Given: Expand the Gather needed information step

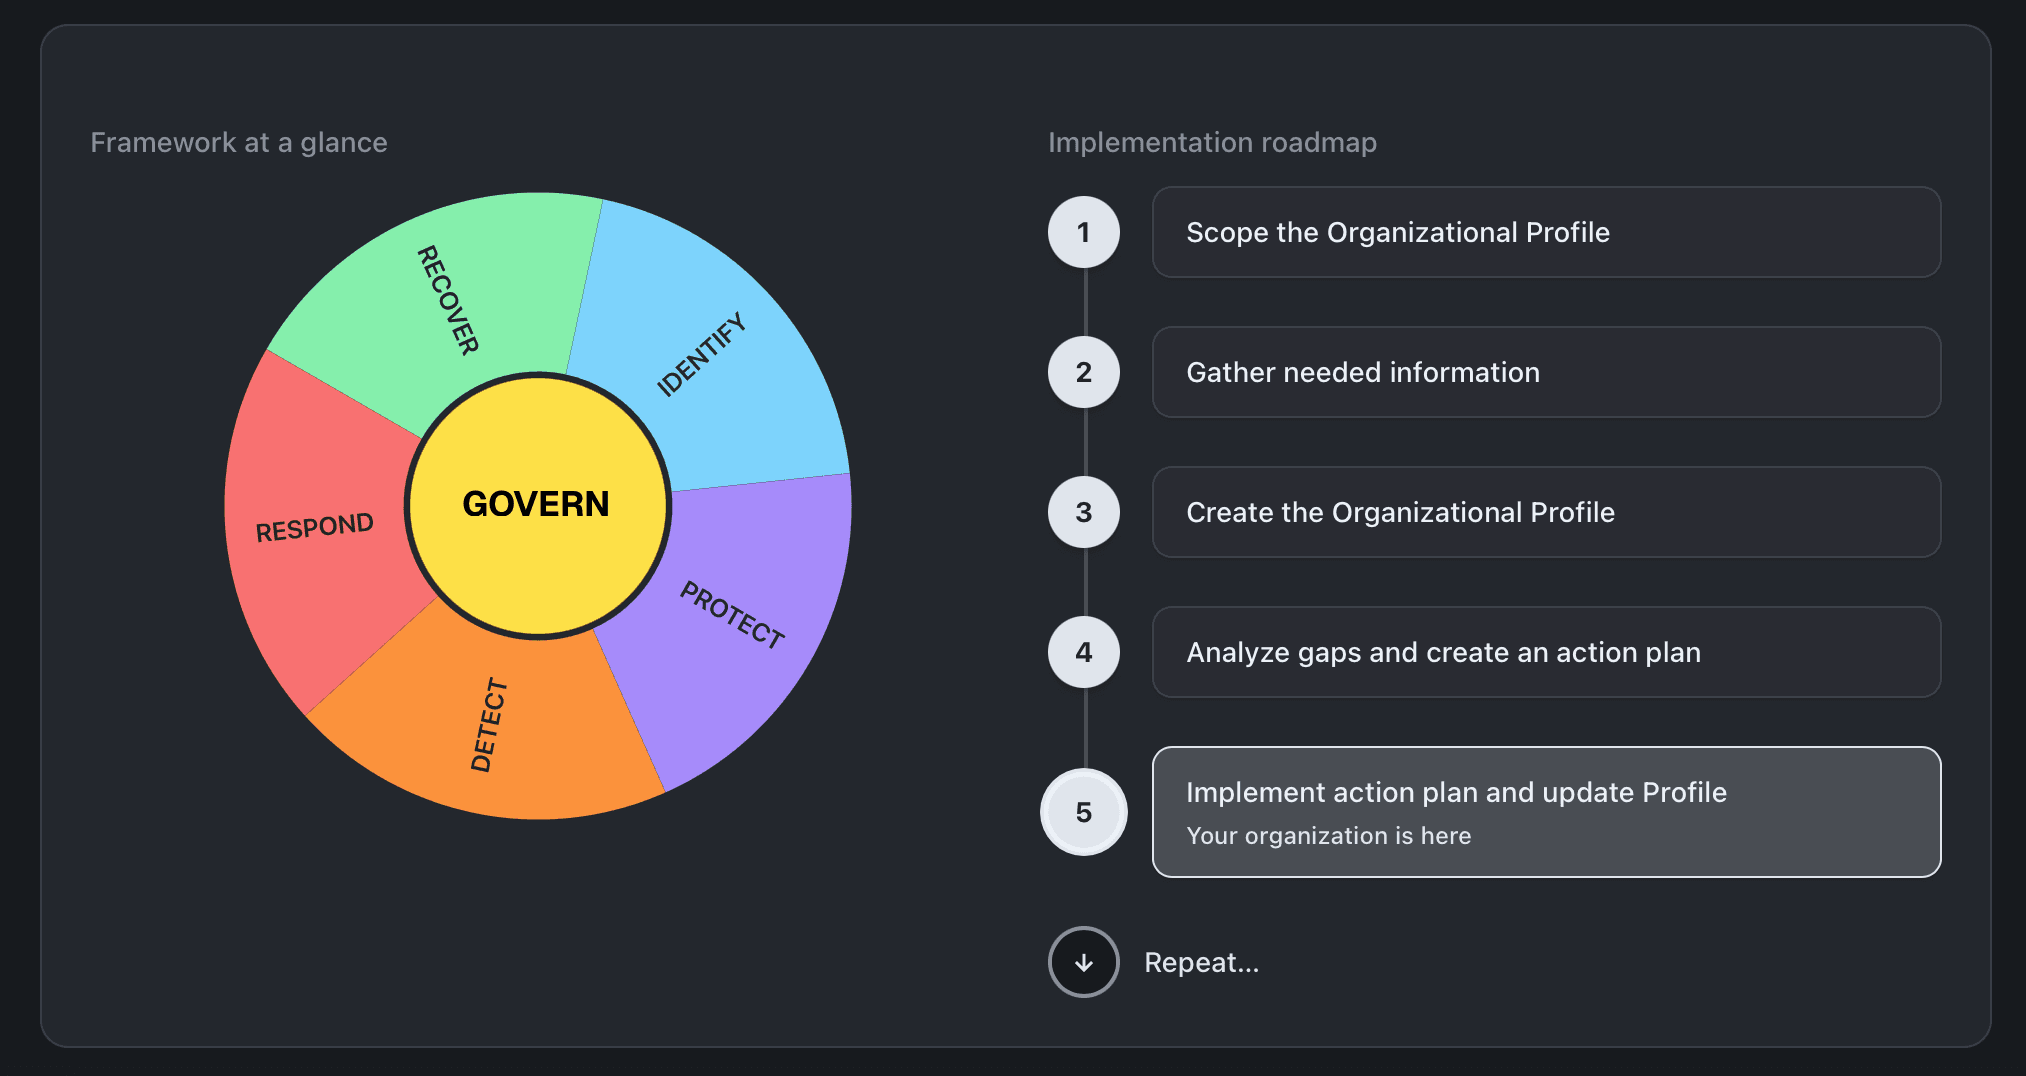Looking at the screenshot, I should click(1545, 372).
